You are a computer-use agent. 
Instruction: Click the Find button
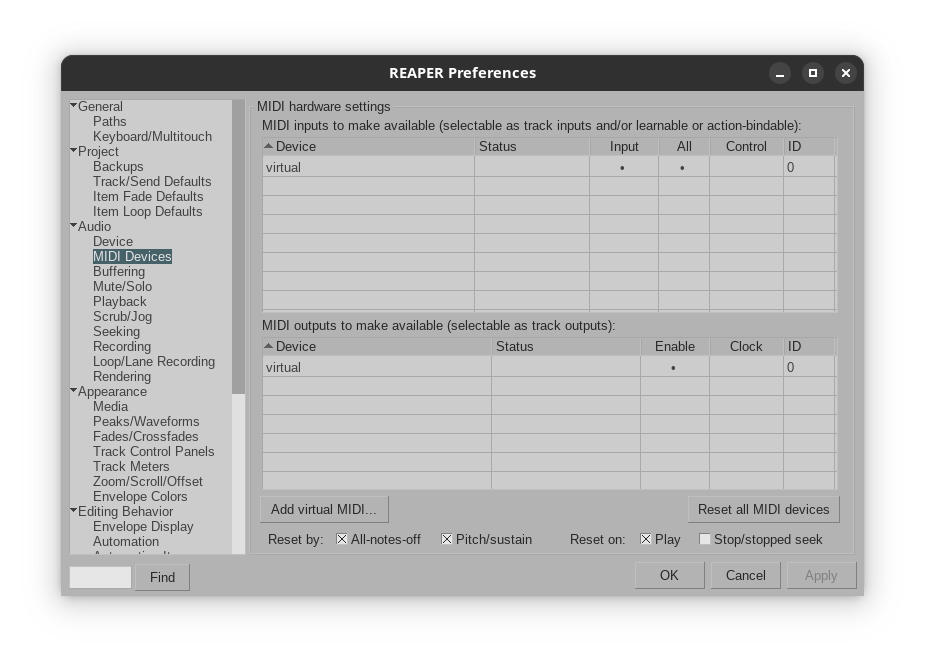[162, 577]
